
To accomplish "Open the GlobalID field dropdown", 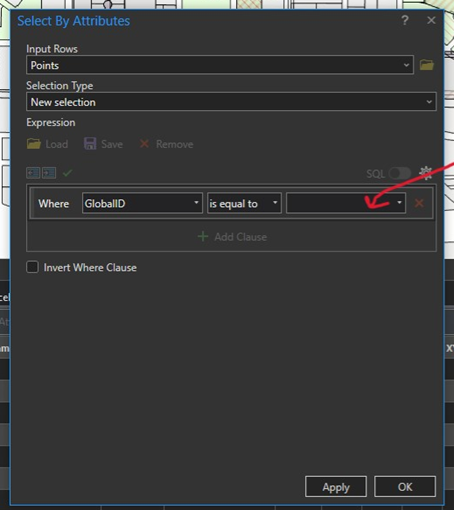I will 142,203.
